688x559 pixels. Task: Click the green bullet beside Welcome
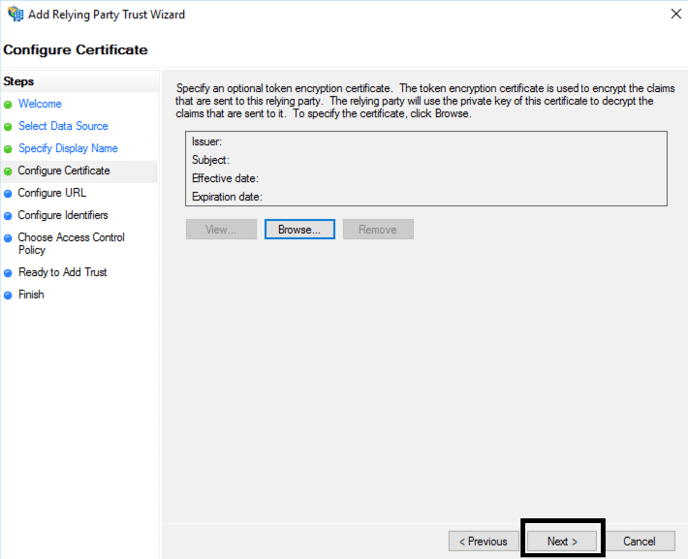coord(8,104)
